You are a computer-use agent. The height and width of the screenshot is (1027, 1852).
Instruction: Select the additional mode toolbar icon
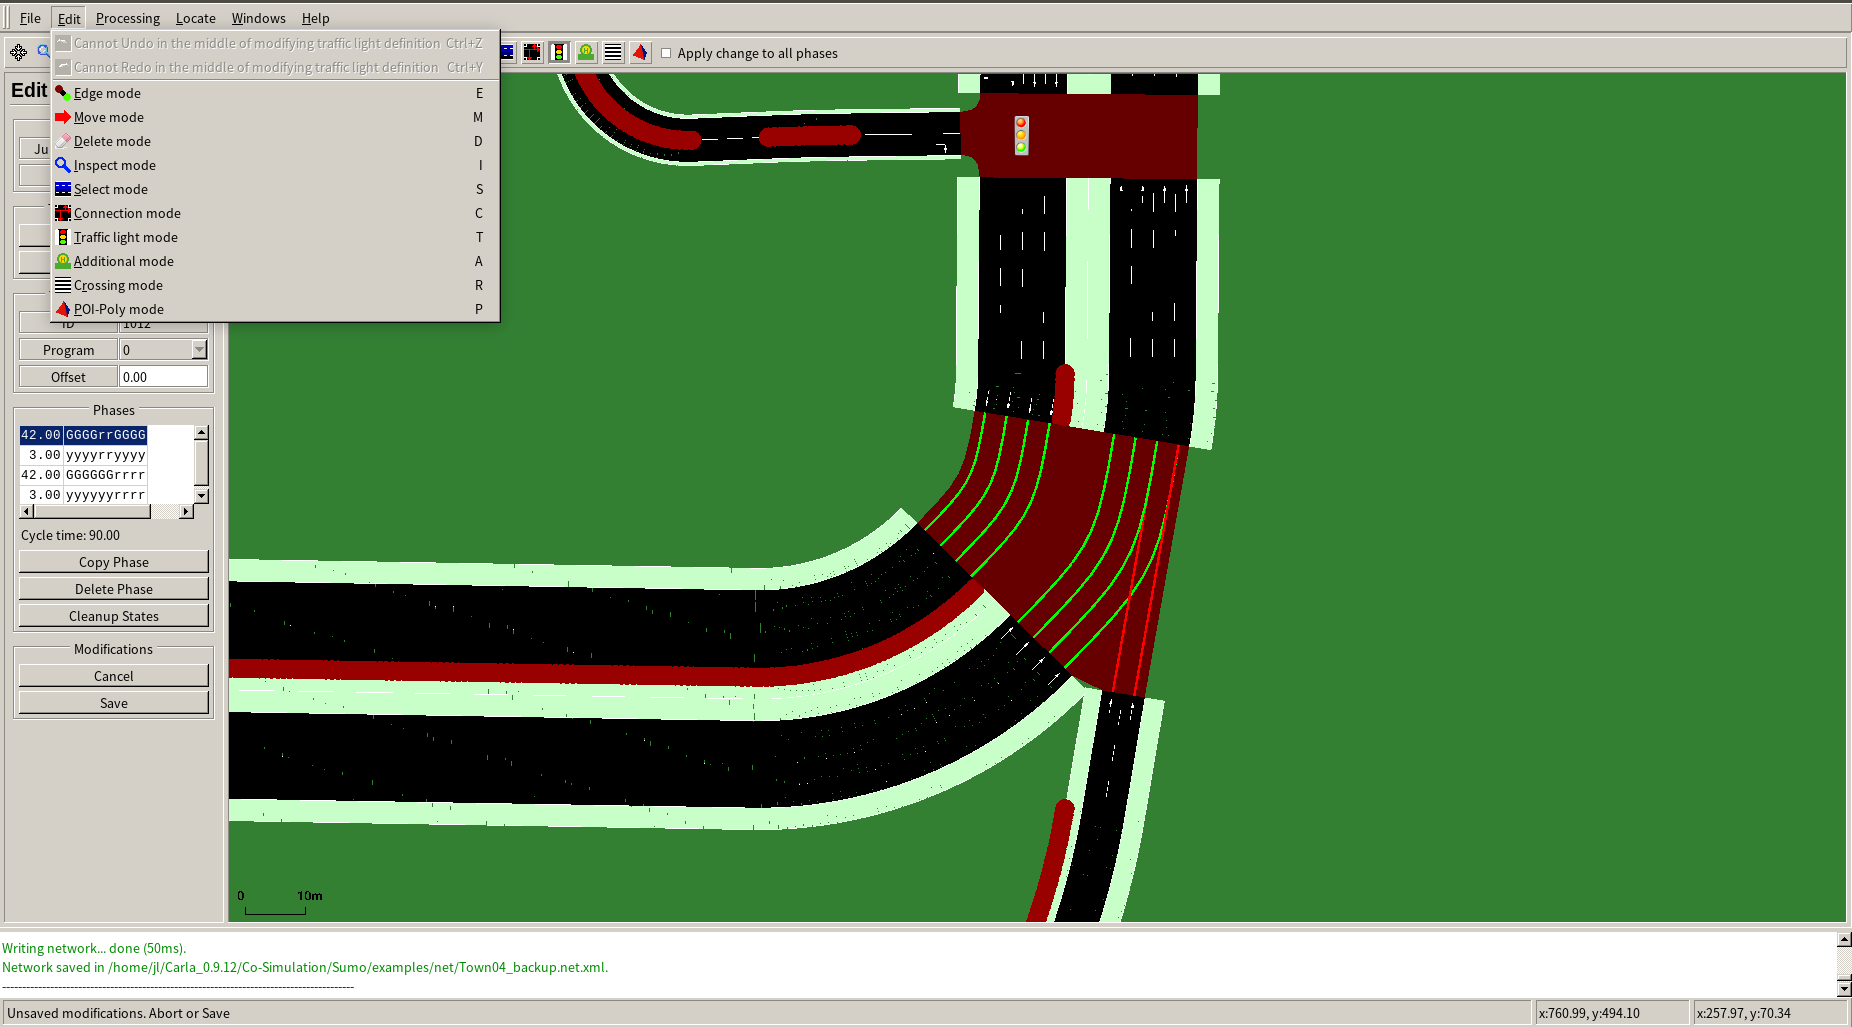[587, 52]
